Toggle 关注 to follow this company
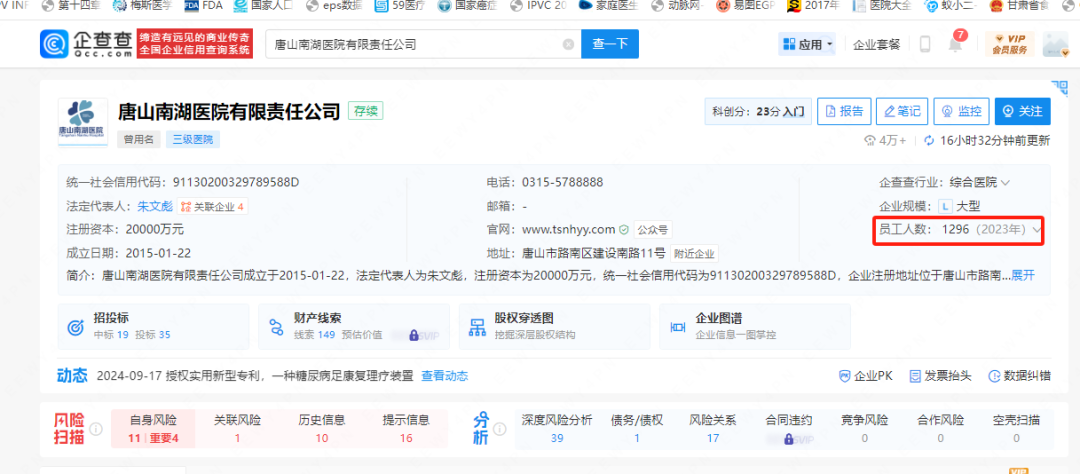1080x474 pixels. point(1022,111)
